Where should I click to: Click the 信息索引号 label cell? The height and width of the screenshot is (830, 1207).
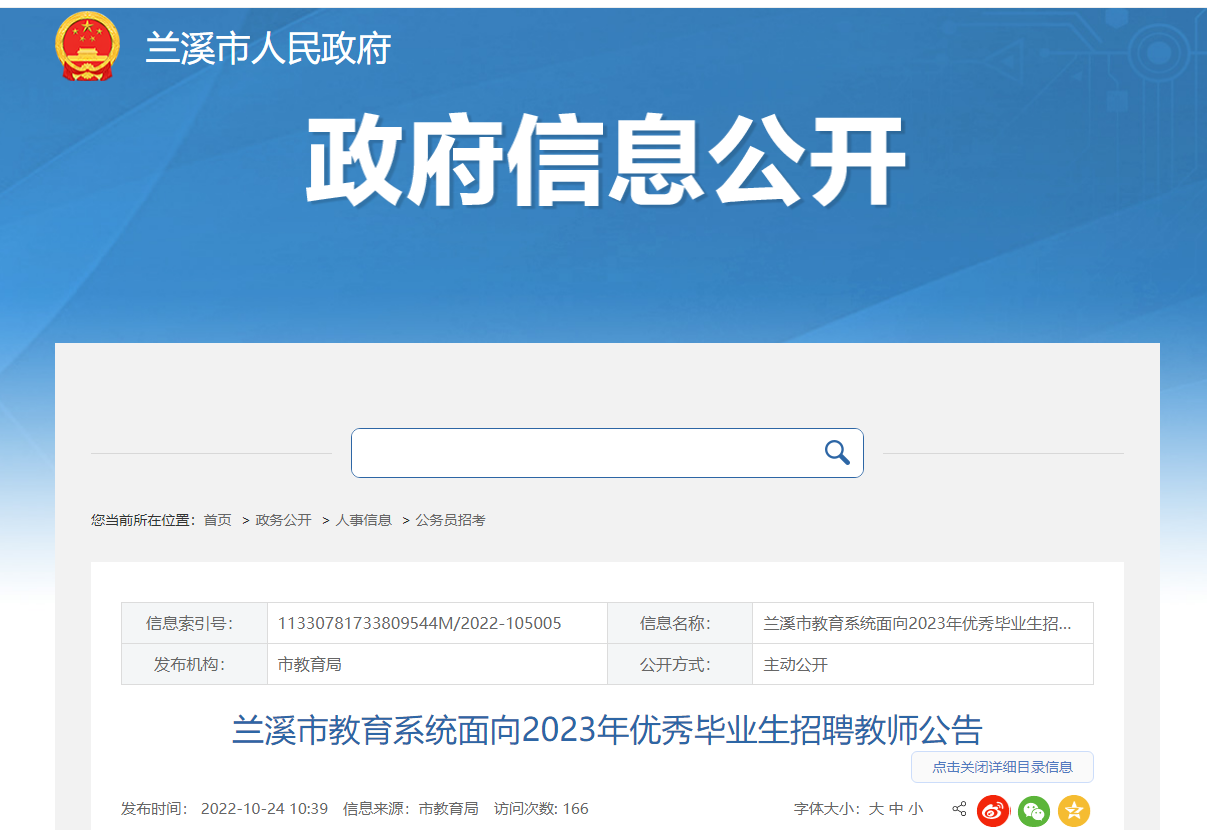(x=194, y=623)
